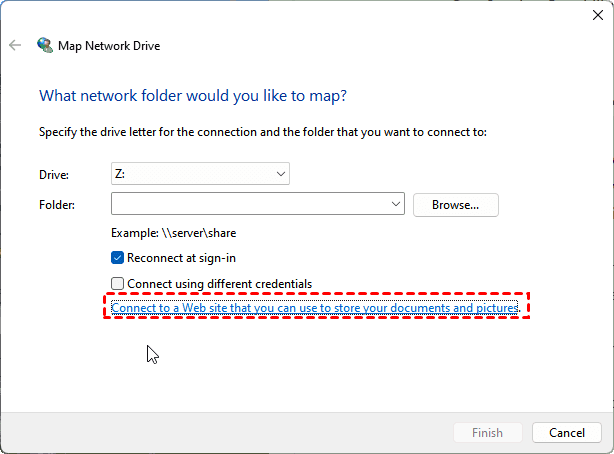Click the "Drive:" field label
The height and width of the screenshot is (454, 614).
[55, 174]
